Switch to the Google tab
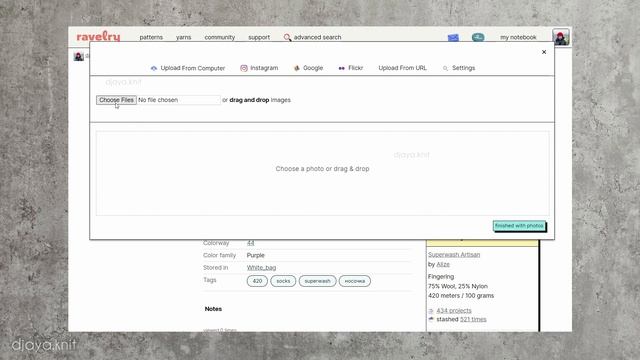 [308, 68]
